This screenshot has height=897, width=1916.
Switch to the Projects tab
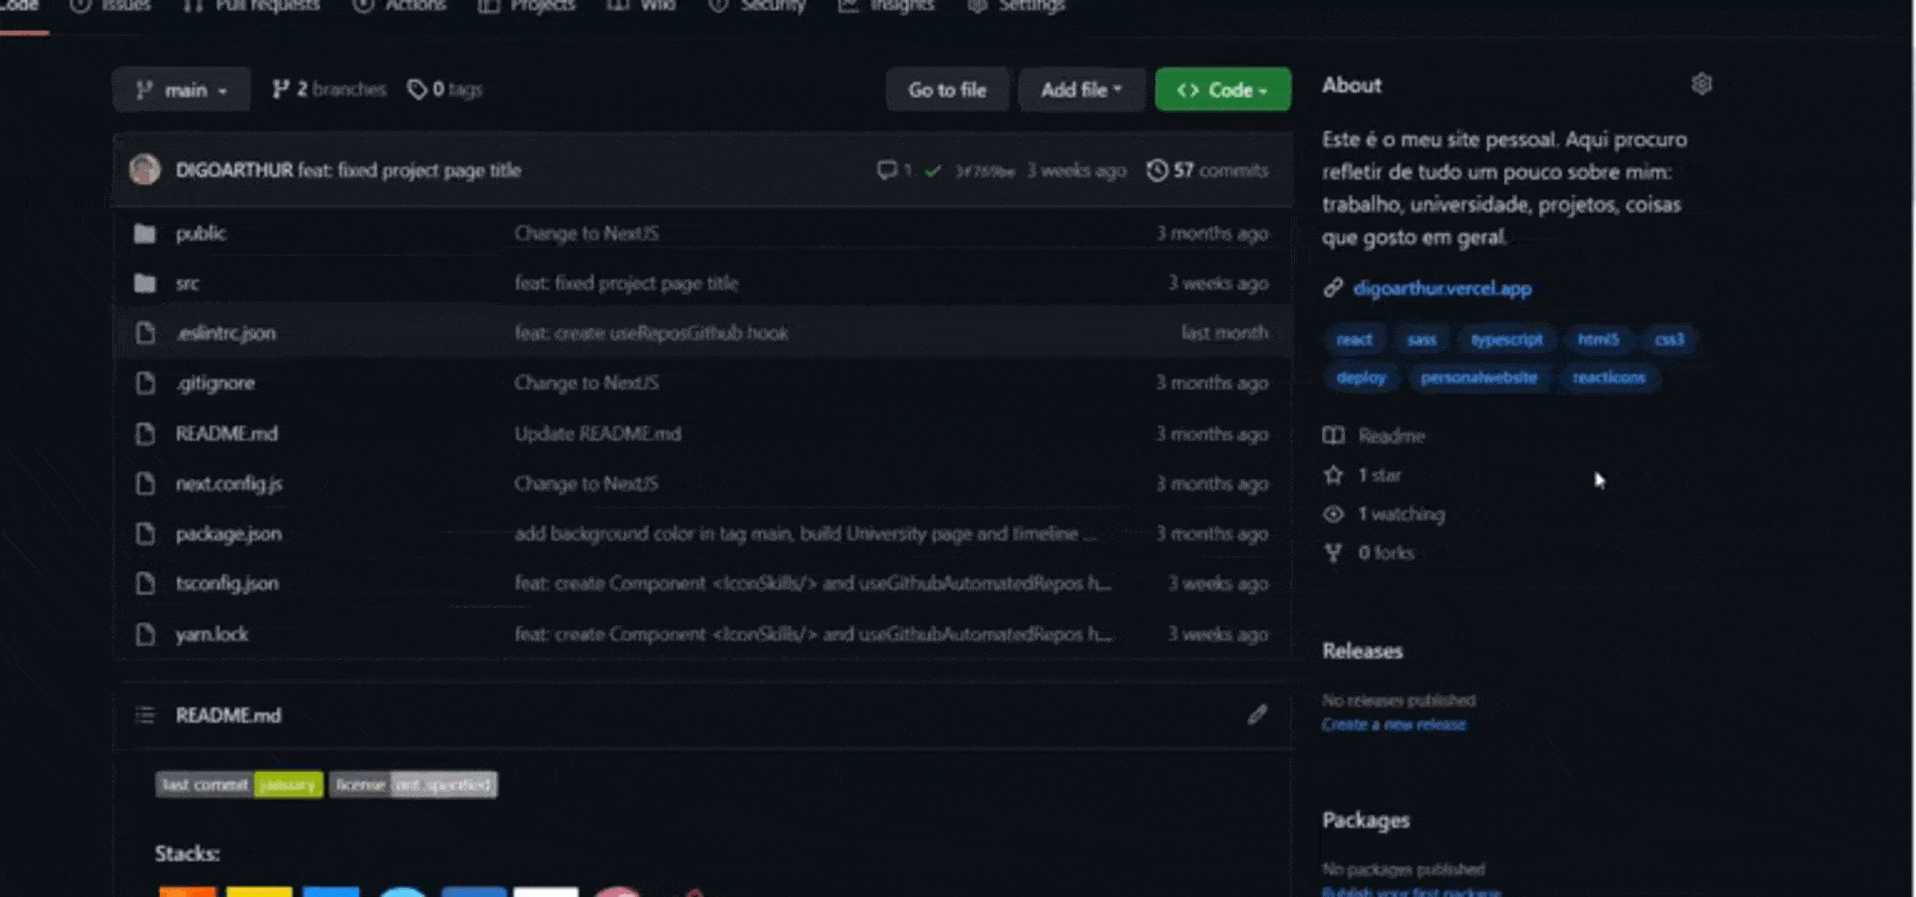(526, 6)
